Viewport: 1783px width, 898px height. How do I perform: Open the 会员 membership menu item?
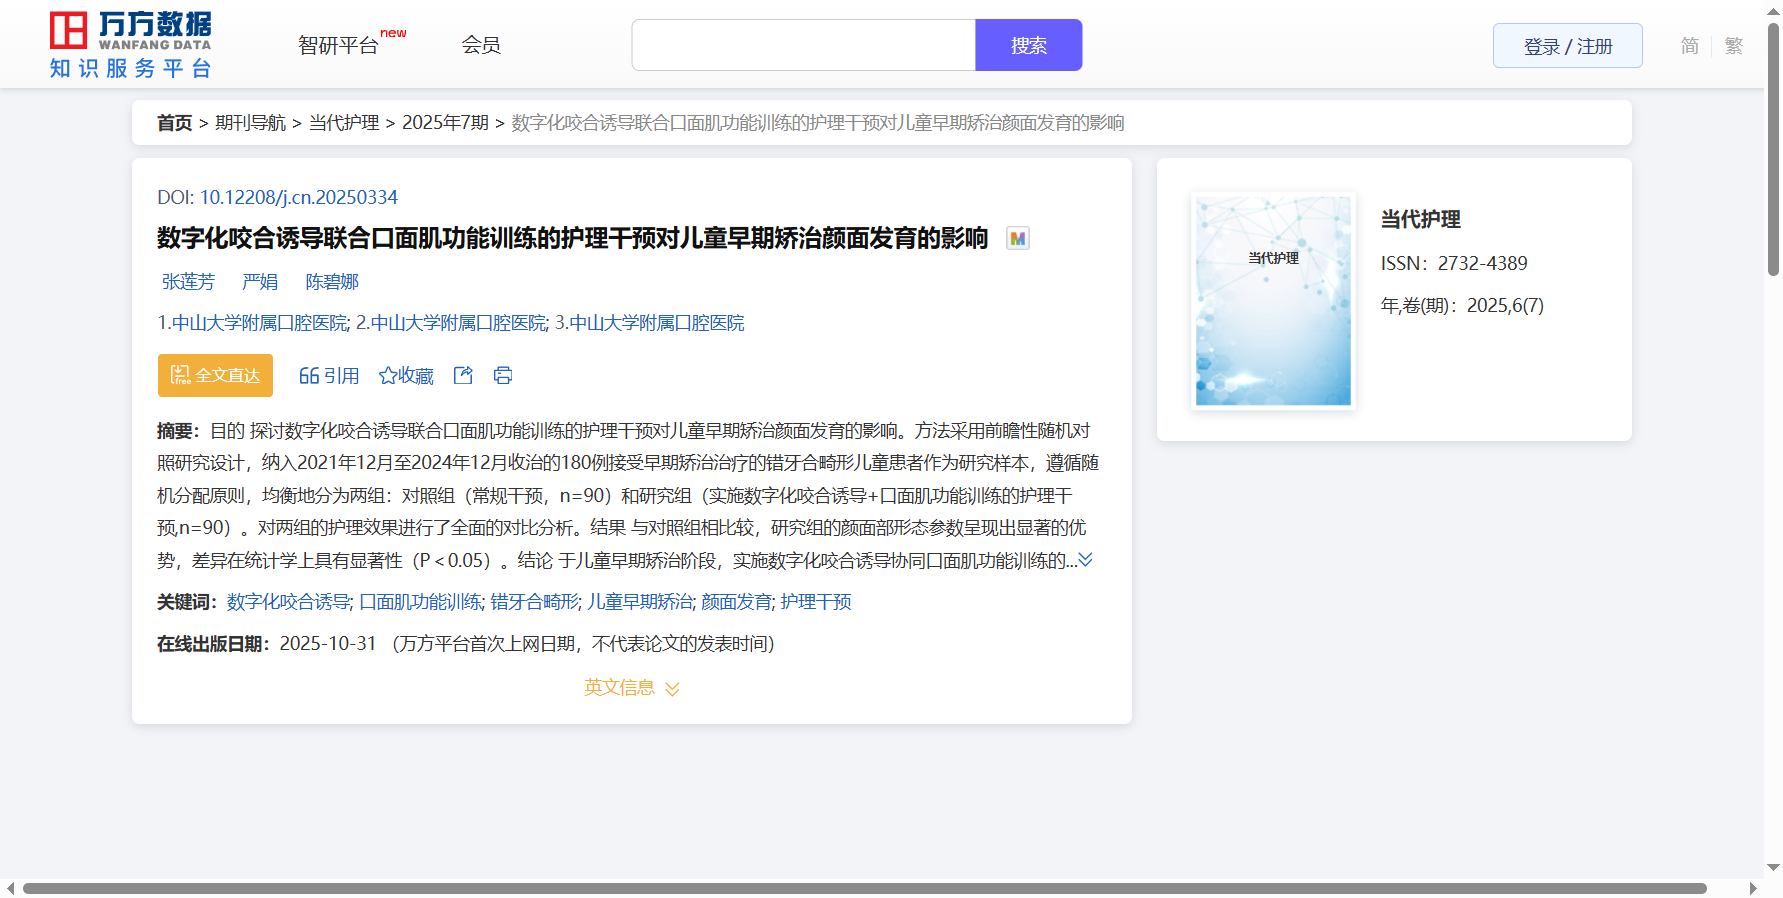pyautogui.click(x=481, y=45)
